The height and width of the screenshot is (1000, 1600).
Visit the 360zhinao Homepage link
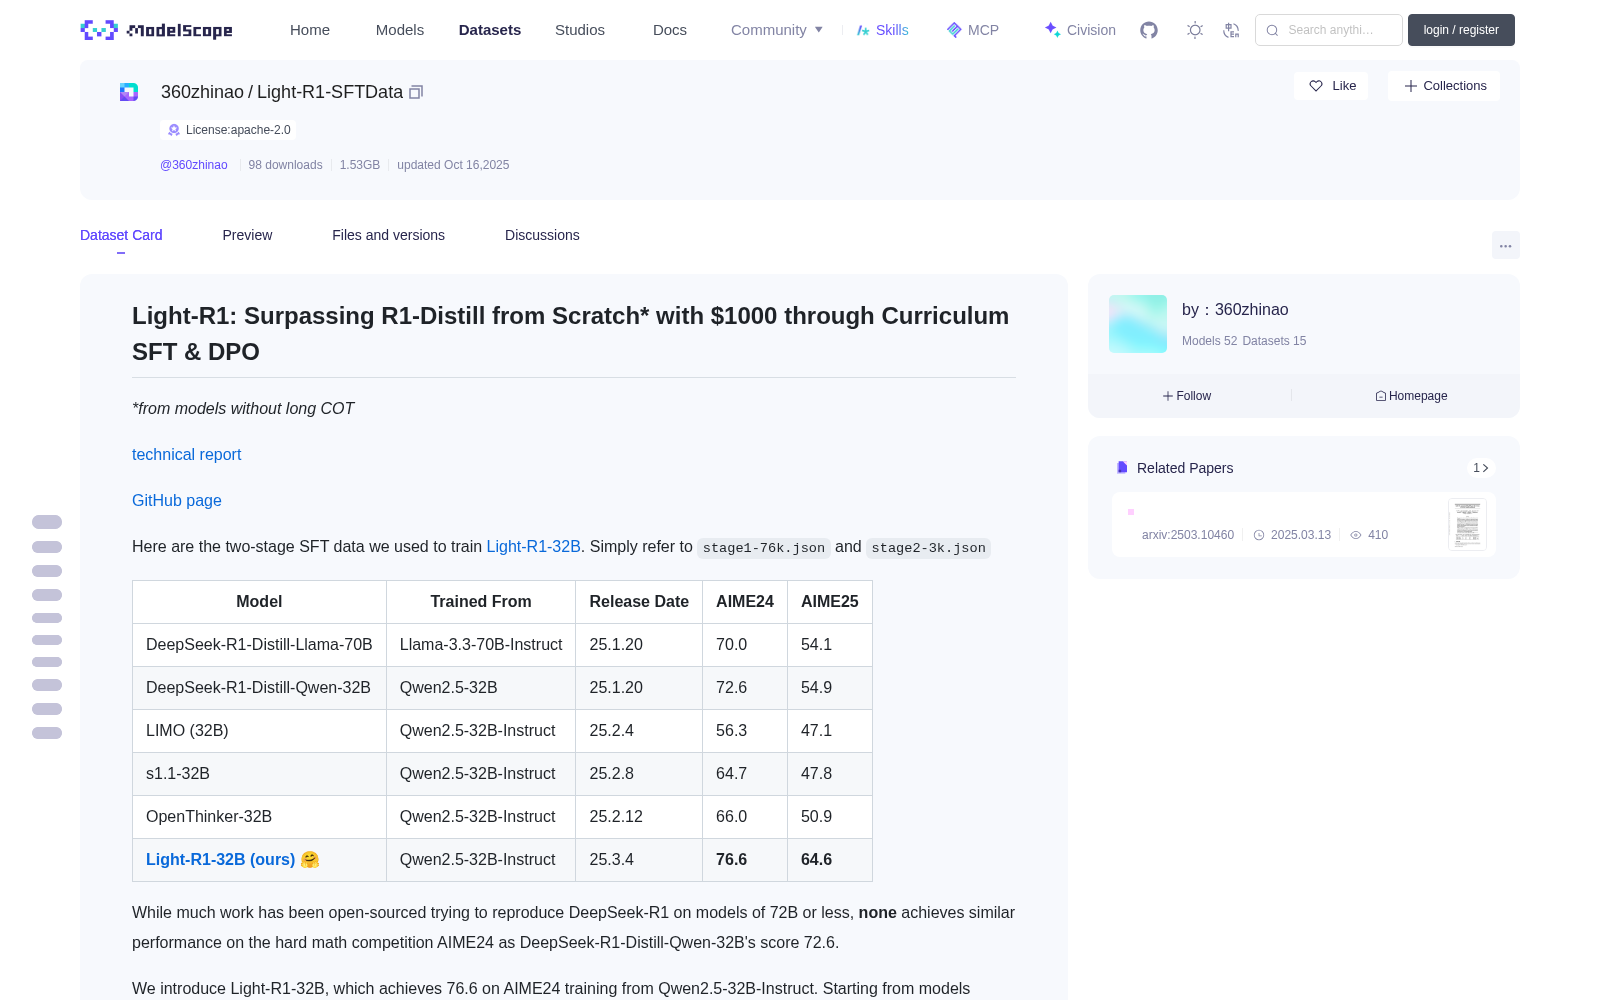point(1411,396)
